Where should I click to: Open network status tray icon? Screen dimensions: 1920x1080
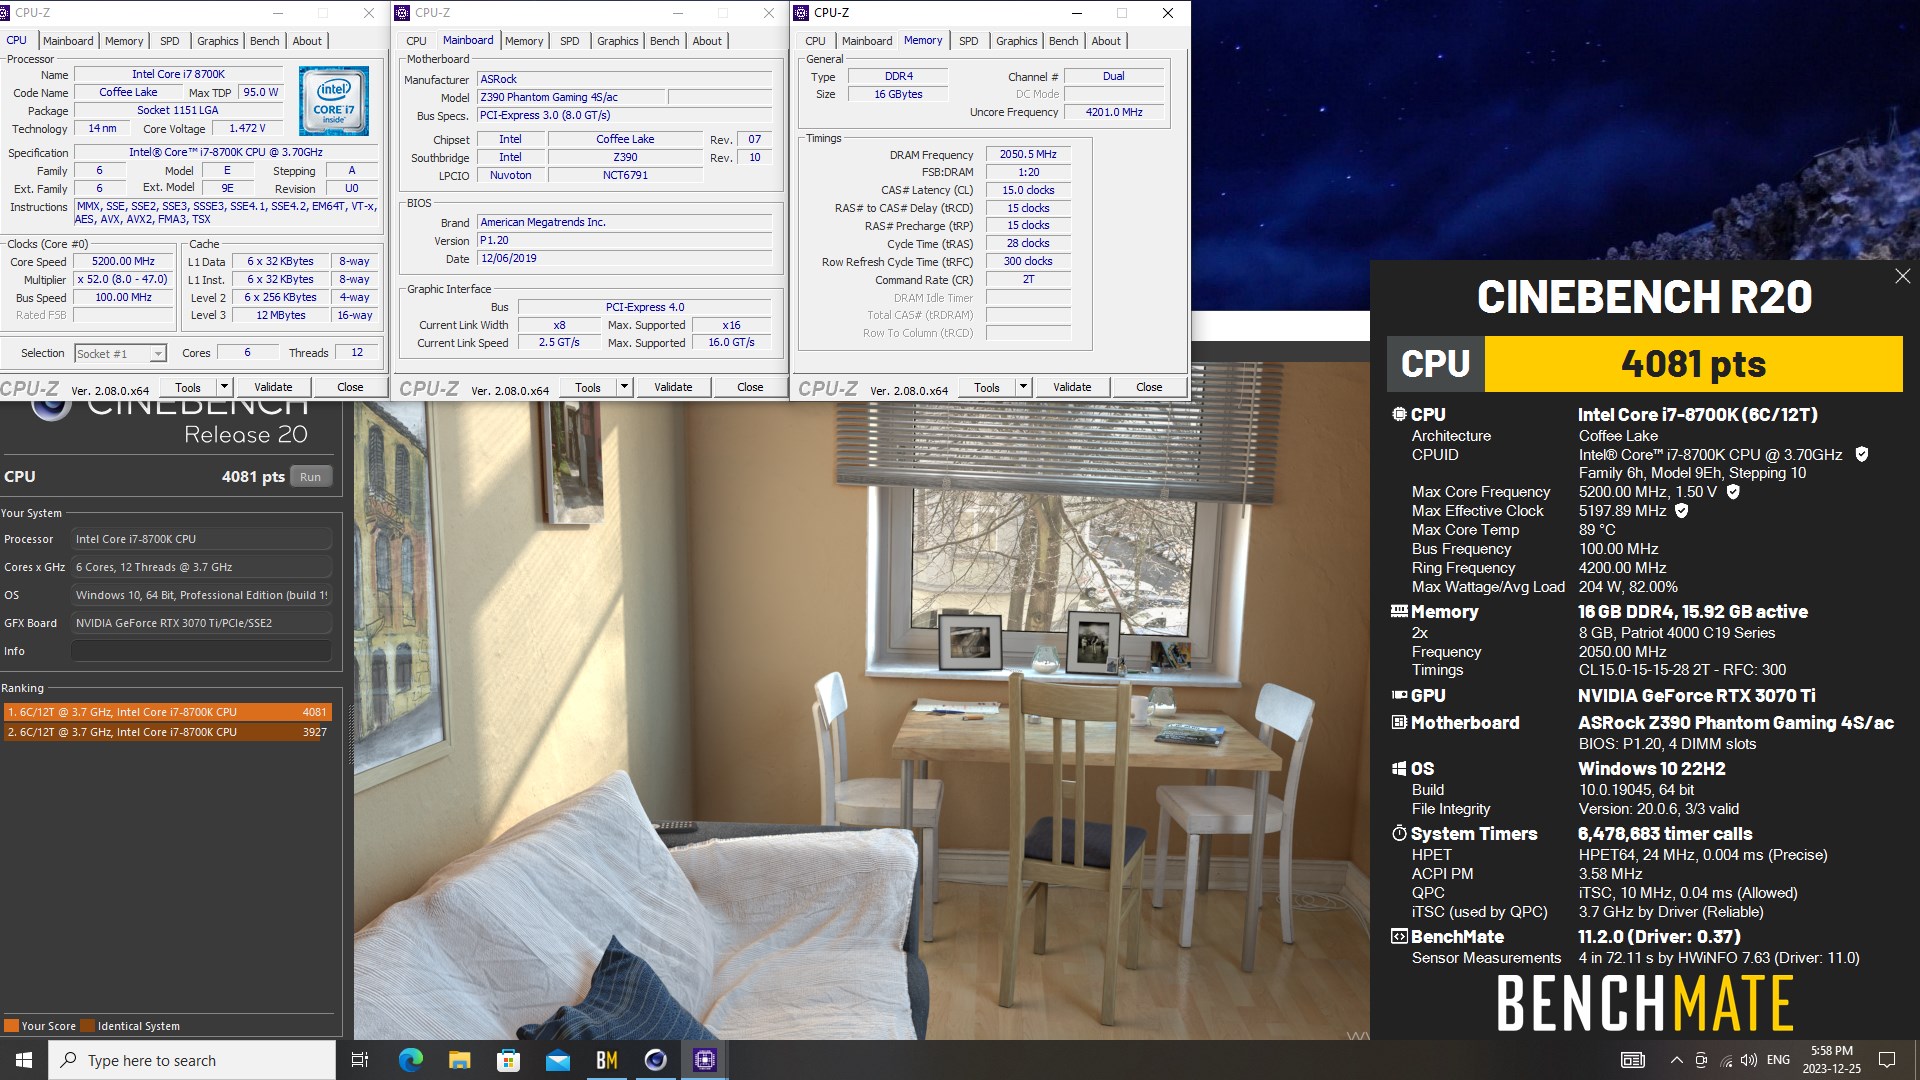point(1726,1060)
